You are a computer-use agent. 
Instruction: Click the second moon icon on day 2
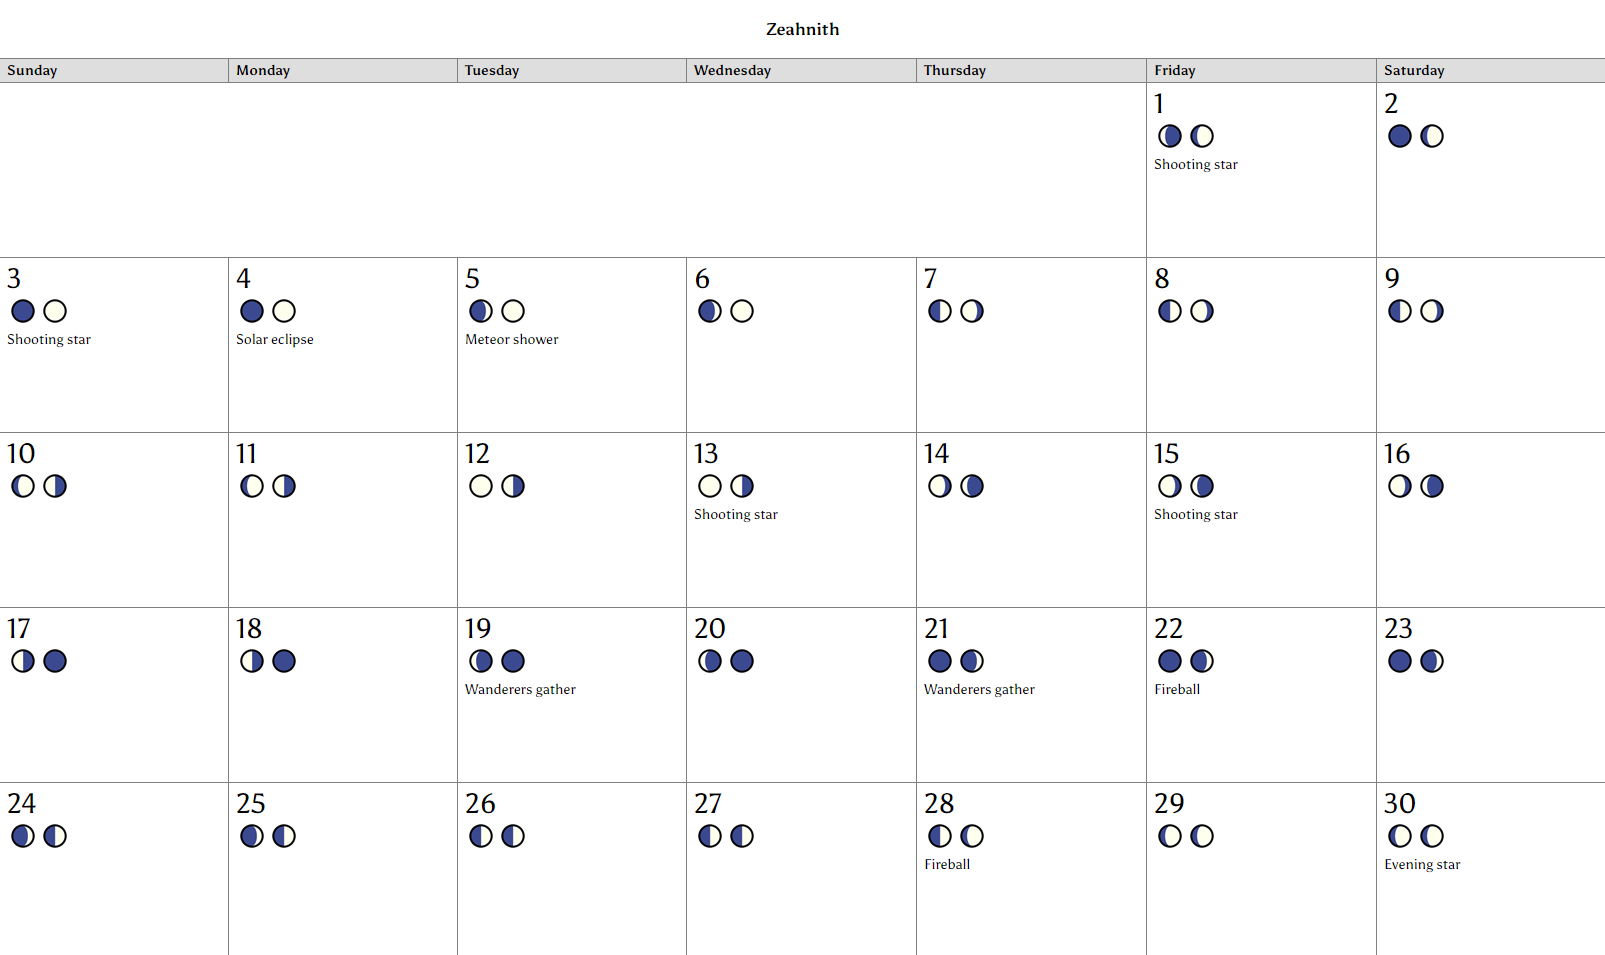pos(1432,136)
